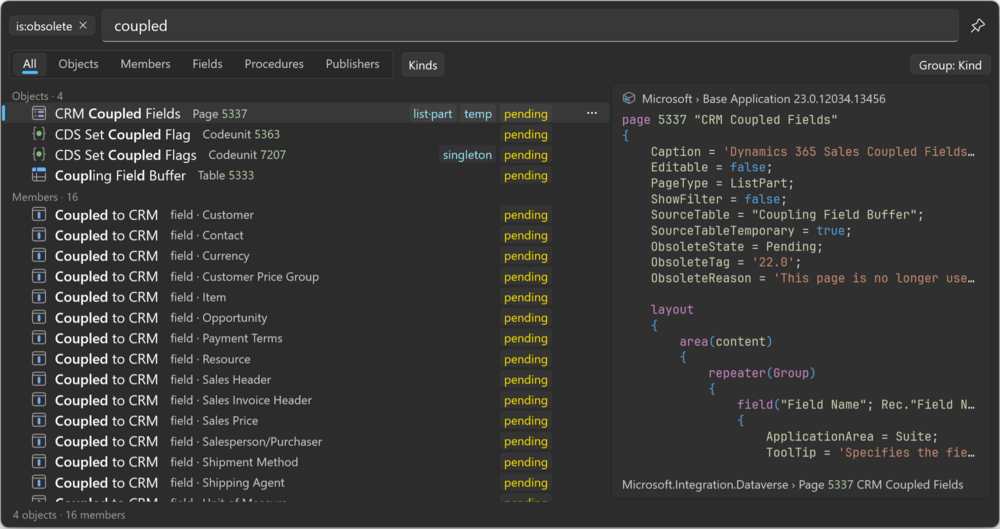Viewport: 1000px width, 529px height.
Task: Click the Objects · 4 group header
Action: (x=38, y=96)
